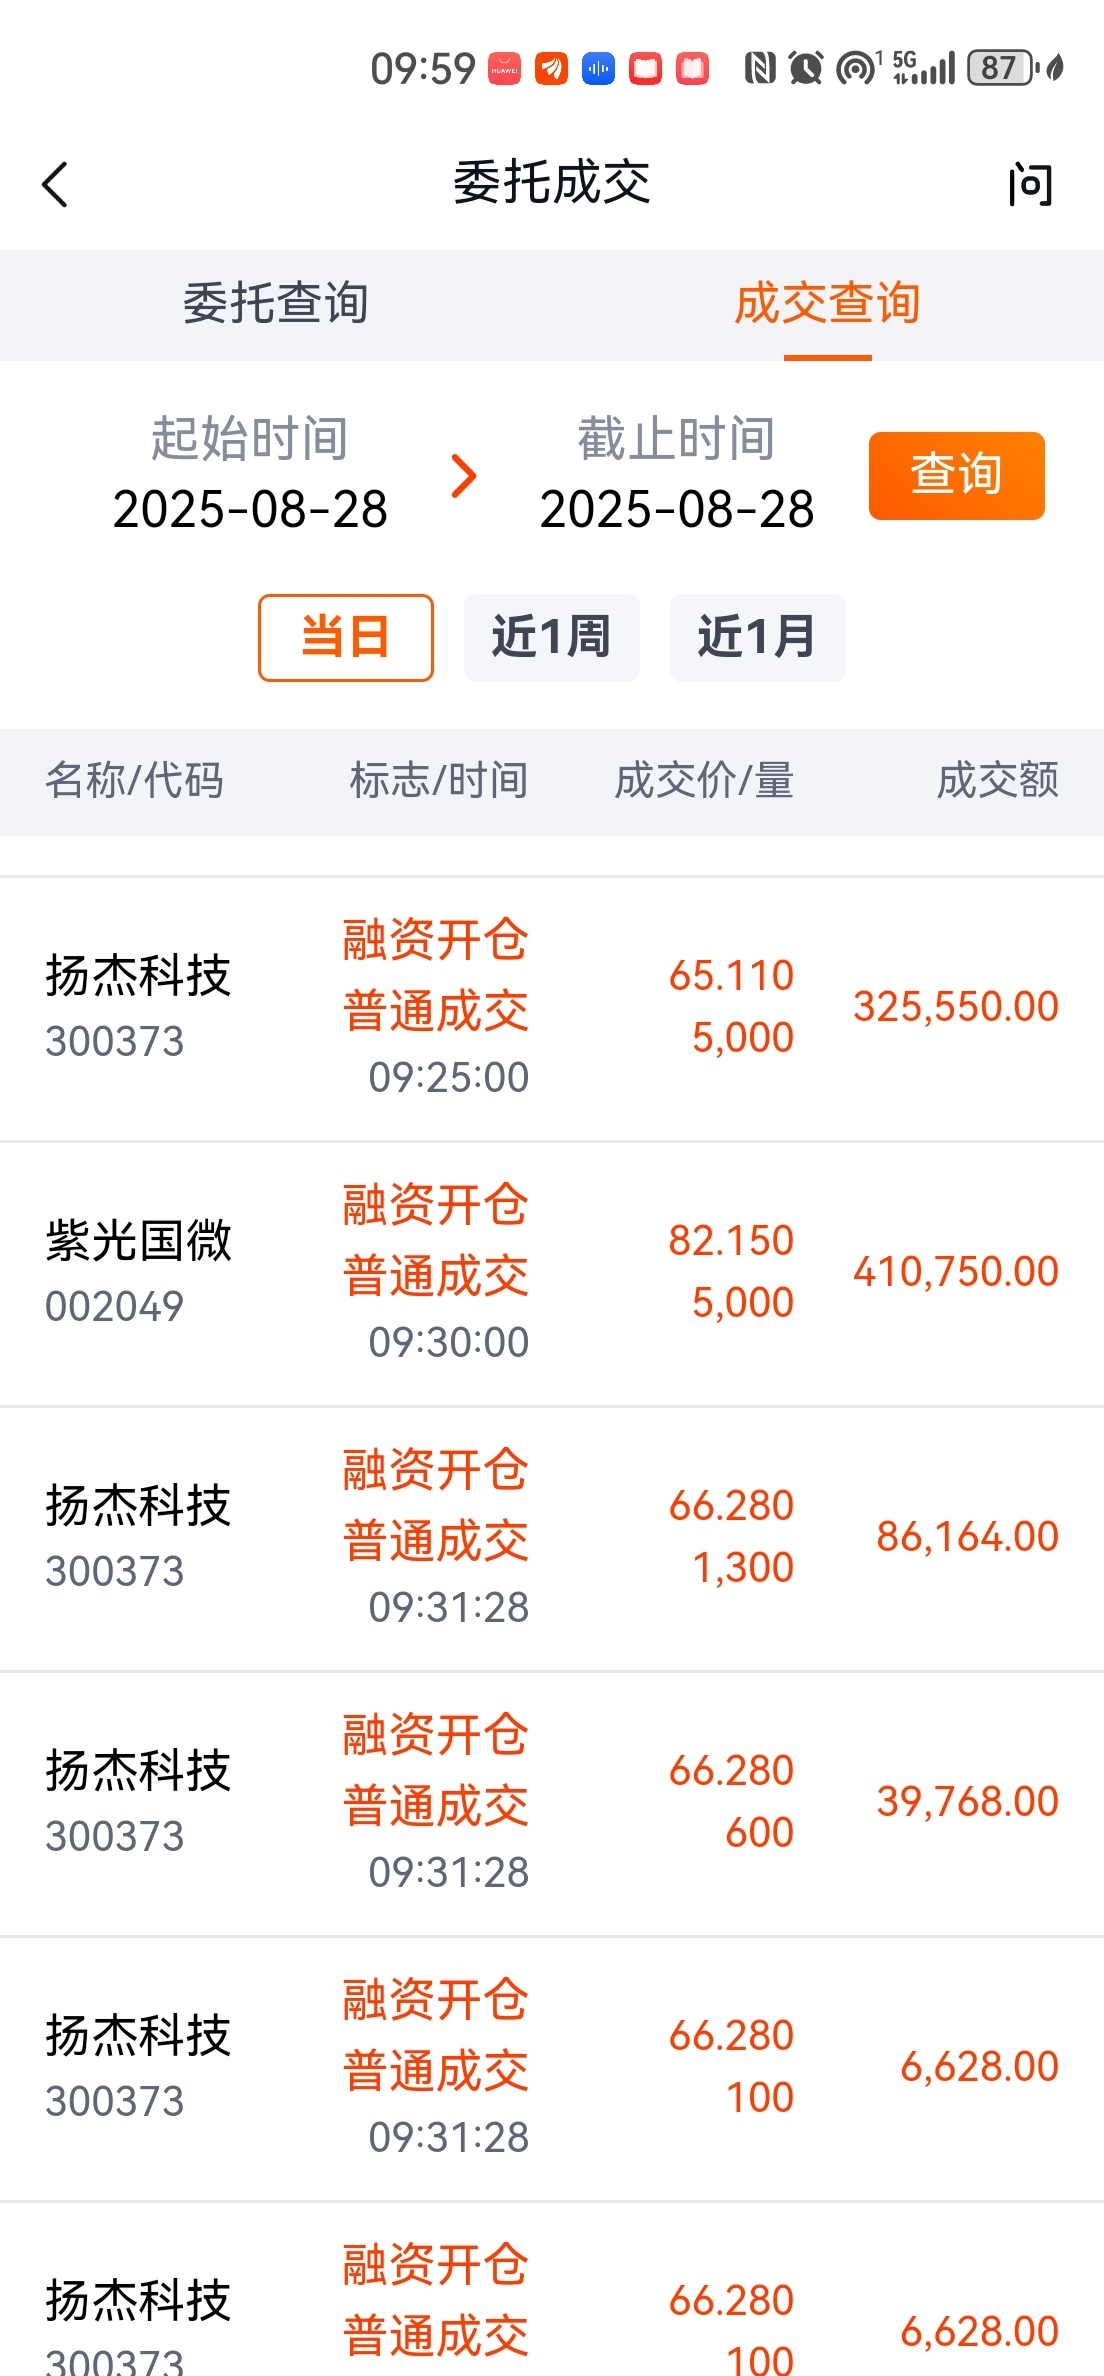Tap the back arrow icon

56,185
